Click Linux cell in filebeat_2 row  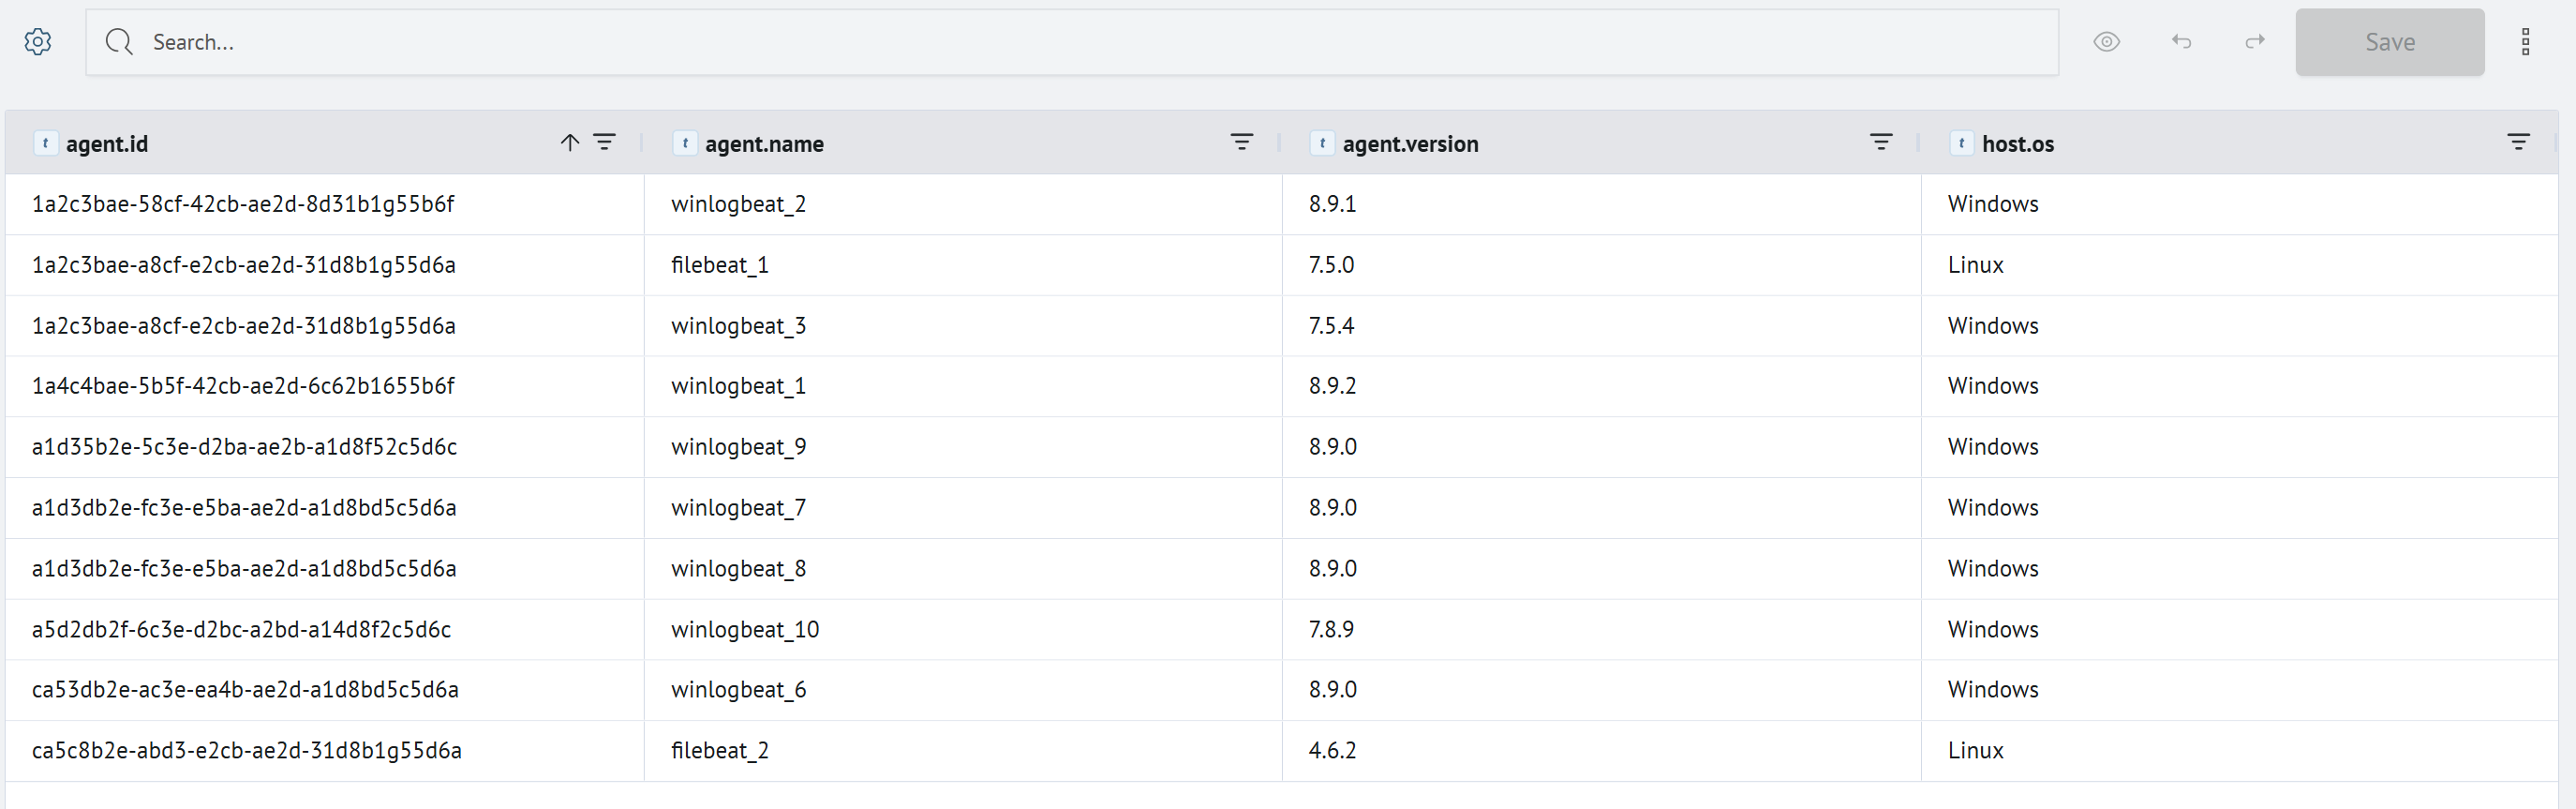point(2240,751)
